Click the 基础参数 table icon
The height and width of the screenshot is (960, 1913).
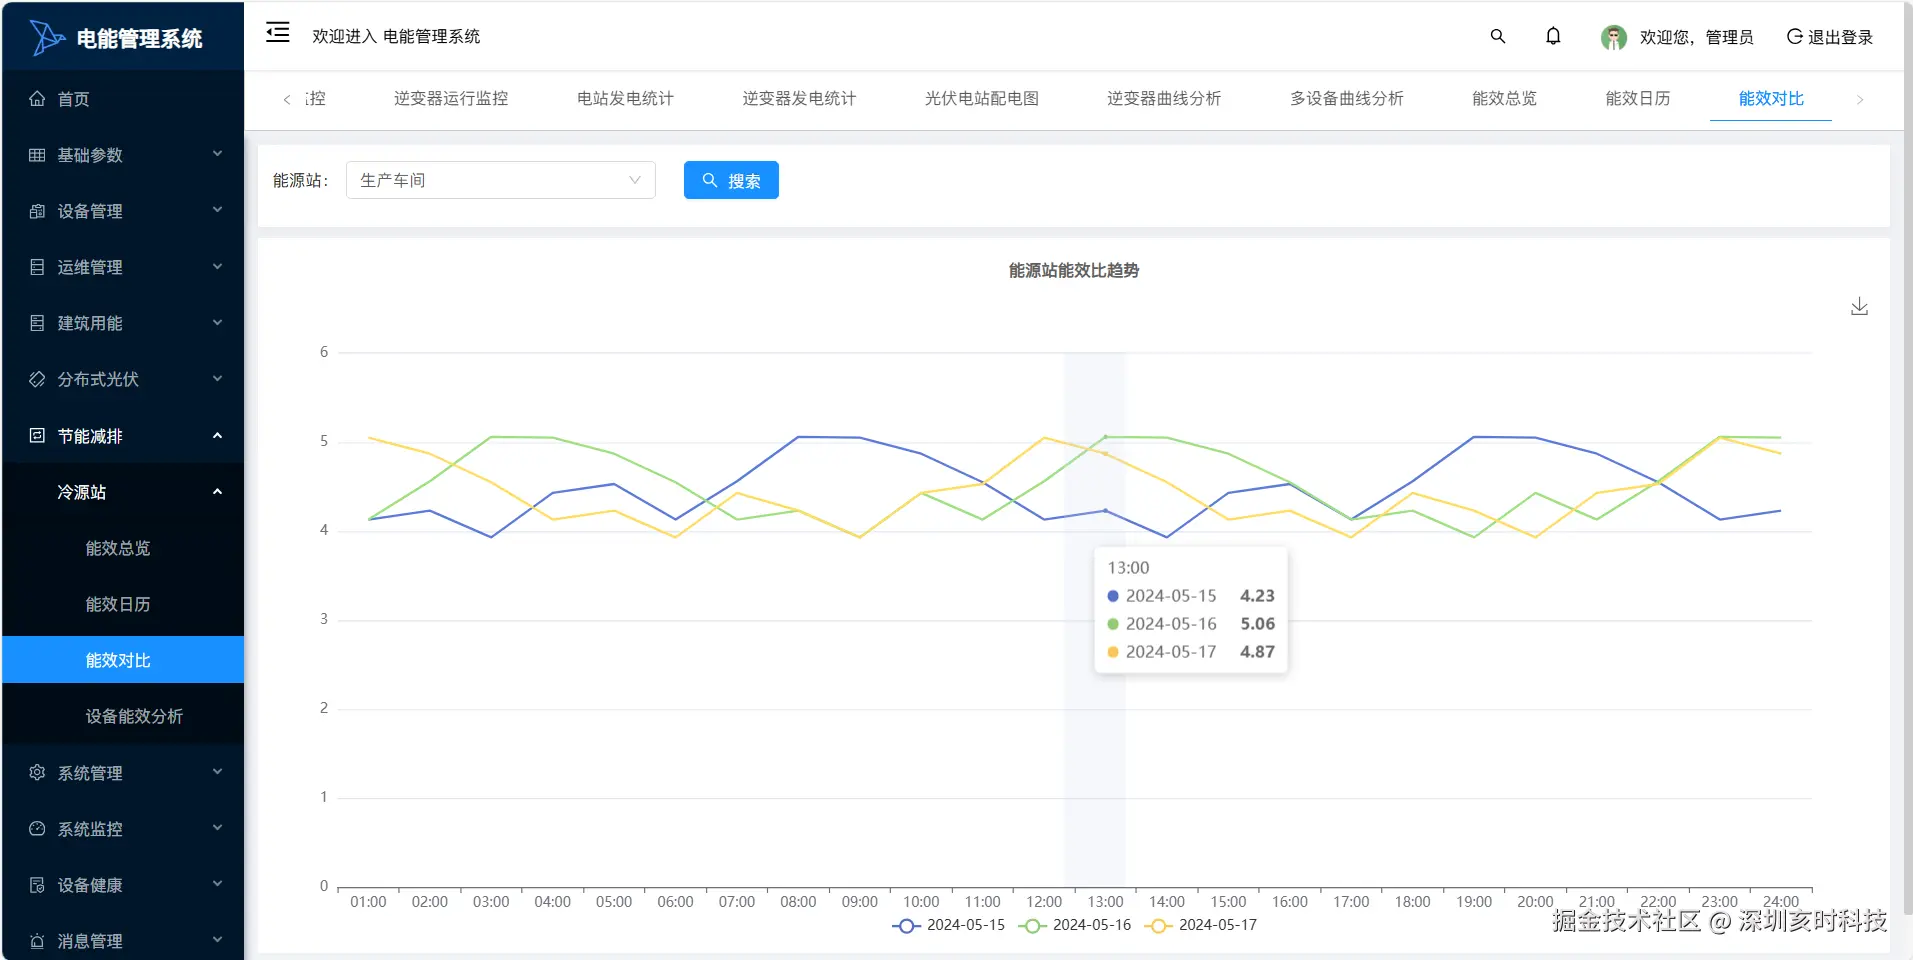click(37, 155)
